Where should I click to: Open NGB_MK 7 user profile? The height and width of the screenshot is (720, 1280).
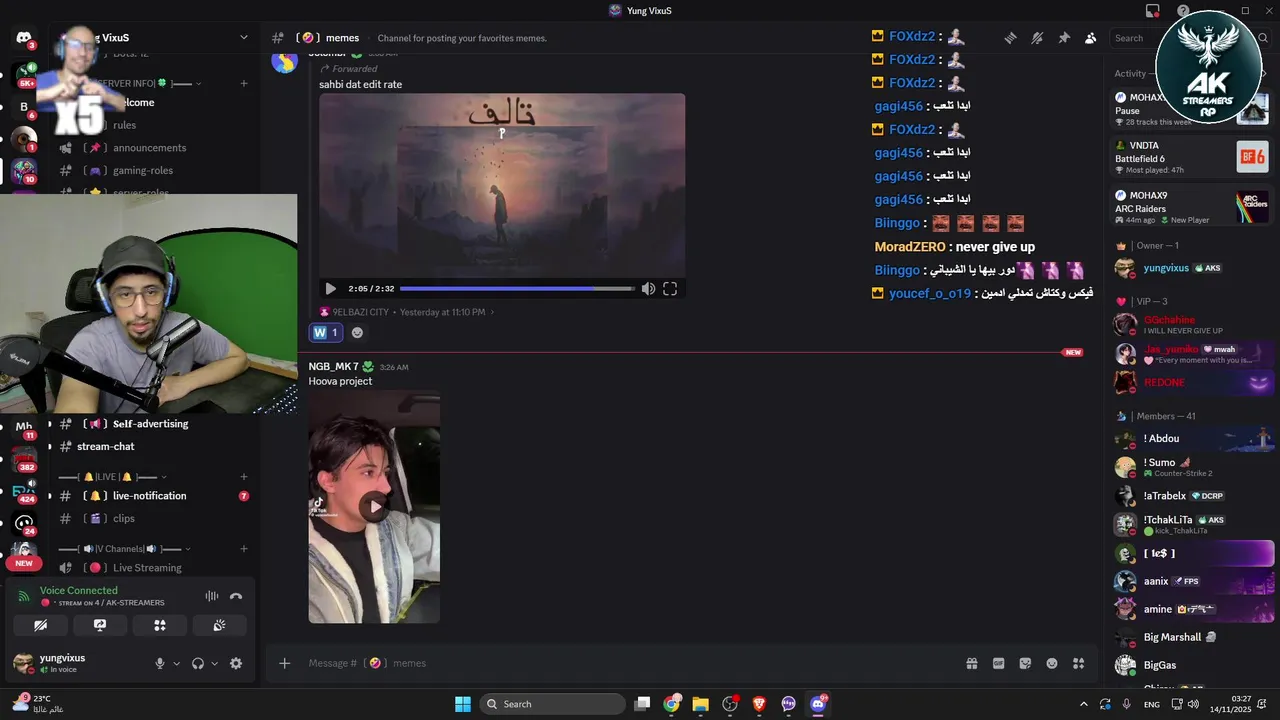point(333,367)
